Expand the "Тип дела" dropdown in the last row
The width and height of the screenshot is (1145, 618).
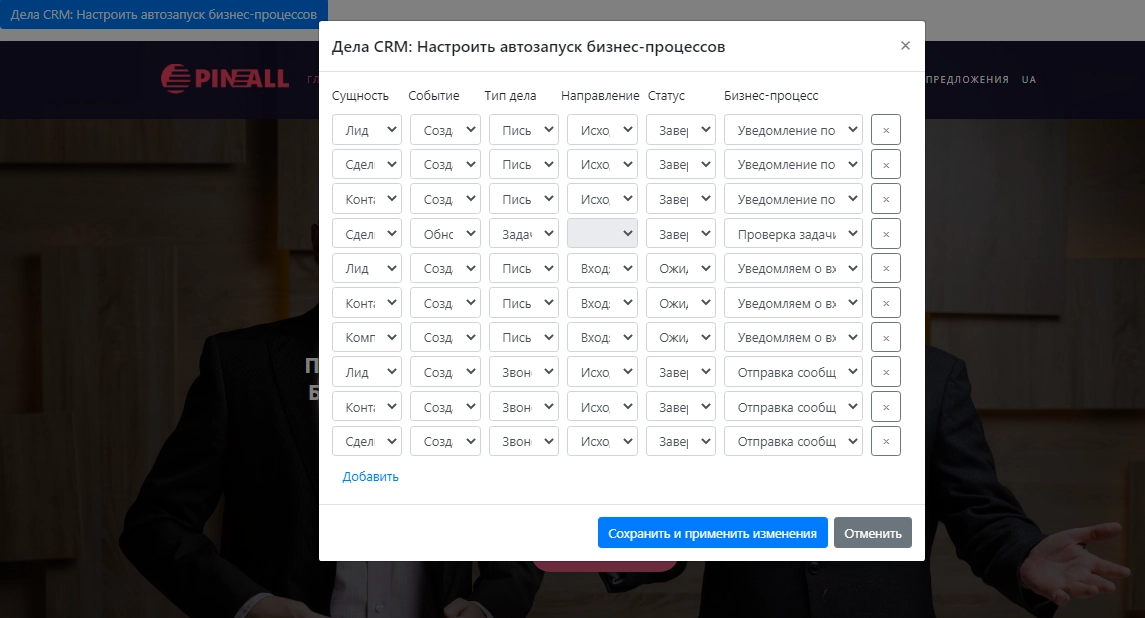(x=523, y=441)
